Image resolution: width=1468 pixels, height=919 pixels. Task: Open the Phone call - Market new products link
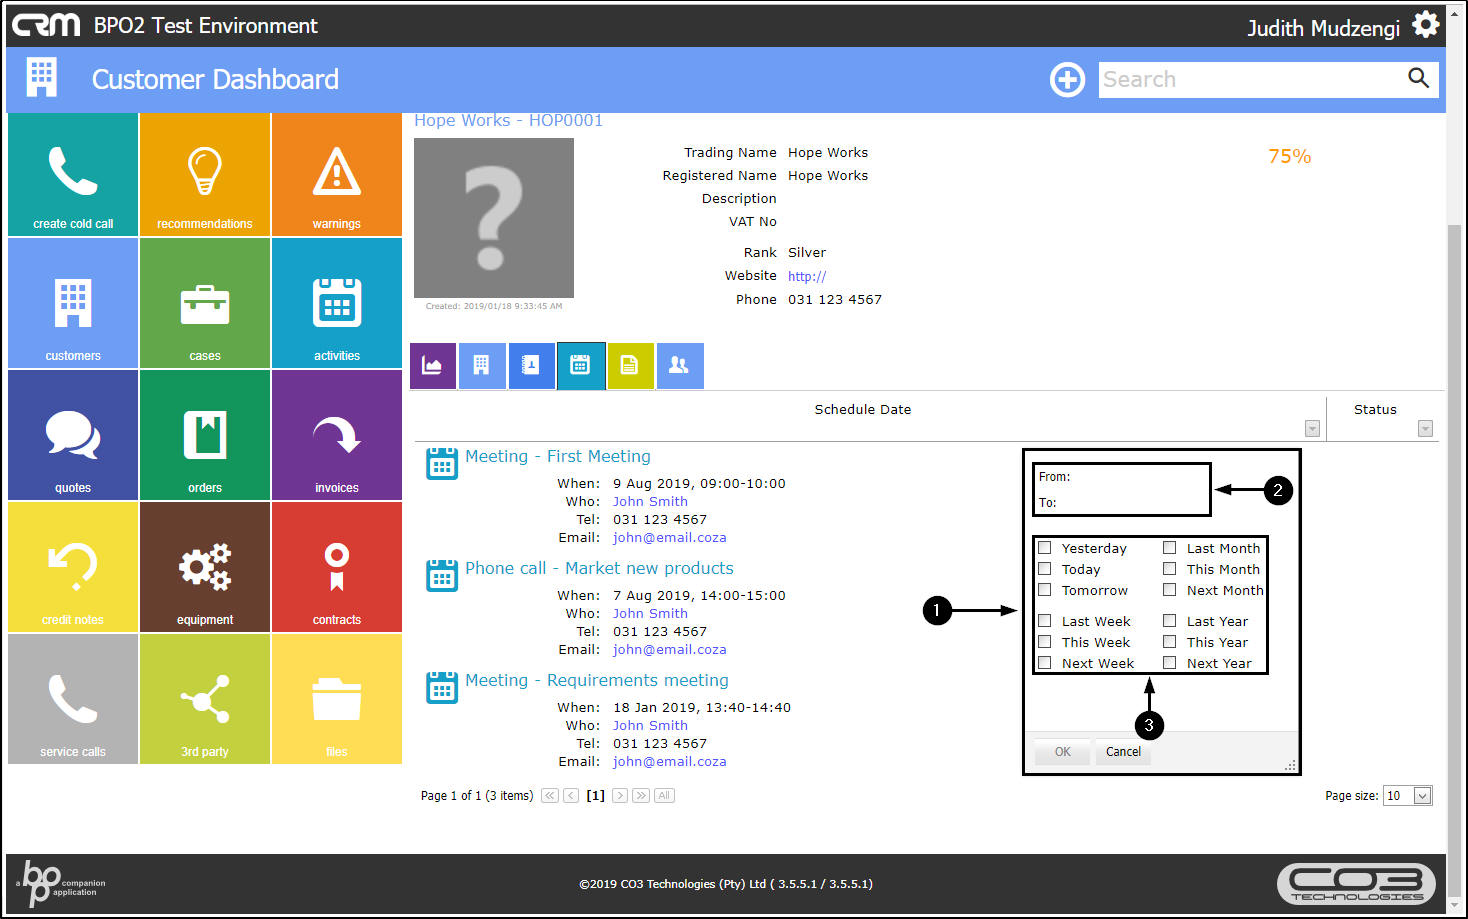(x=599, y=568)
